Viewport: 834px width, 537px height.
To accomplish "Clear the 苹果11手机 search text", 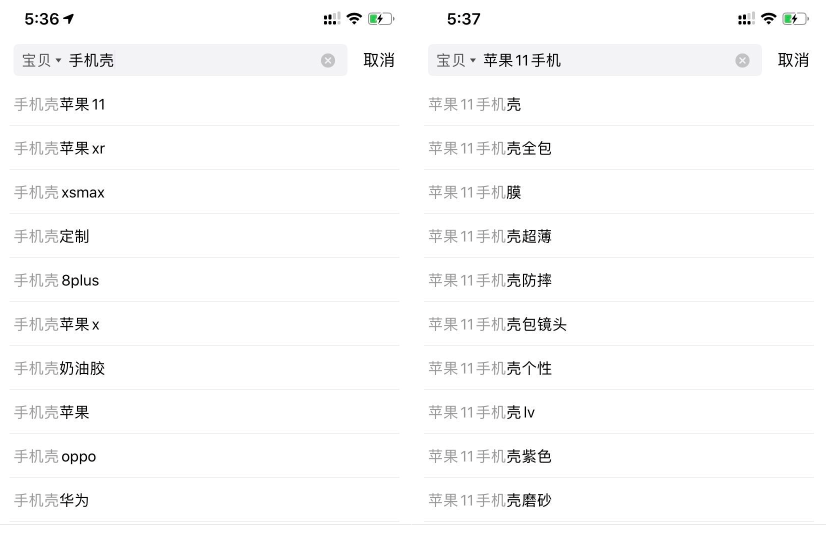I will [x=743, y=61].
